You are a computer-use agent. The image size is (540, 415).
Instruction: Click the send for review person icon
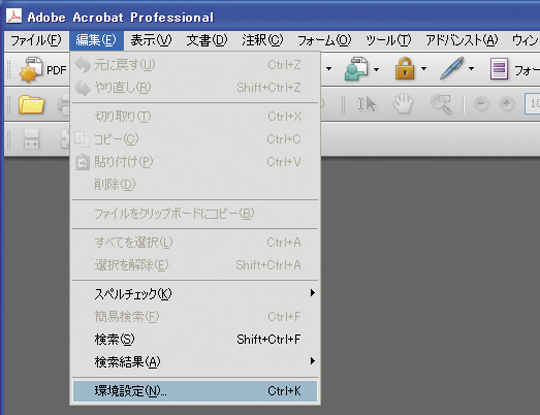[x=356, y=69]
